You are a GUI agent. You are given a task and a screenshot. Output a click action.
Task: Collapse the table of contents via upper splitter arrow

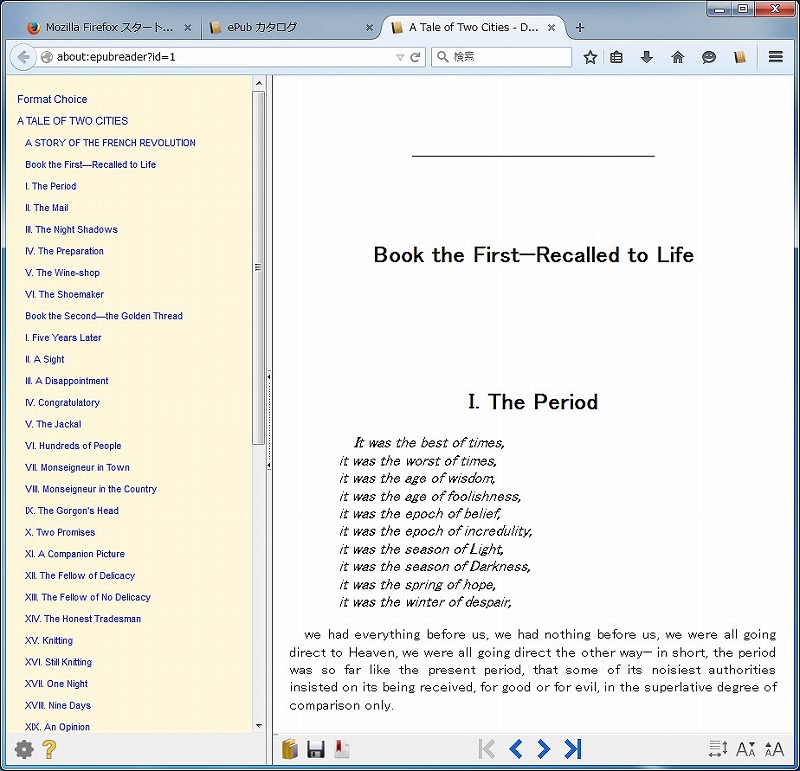[269, 377]
